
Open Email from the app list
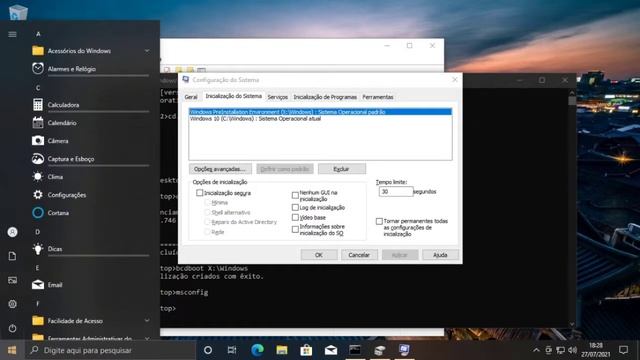(91, 284)
